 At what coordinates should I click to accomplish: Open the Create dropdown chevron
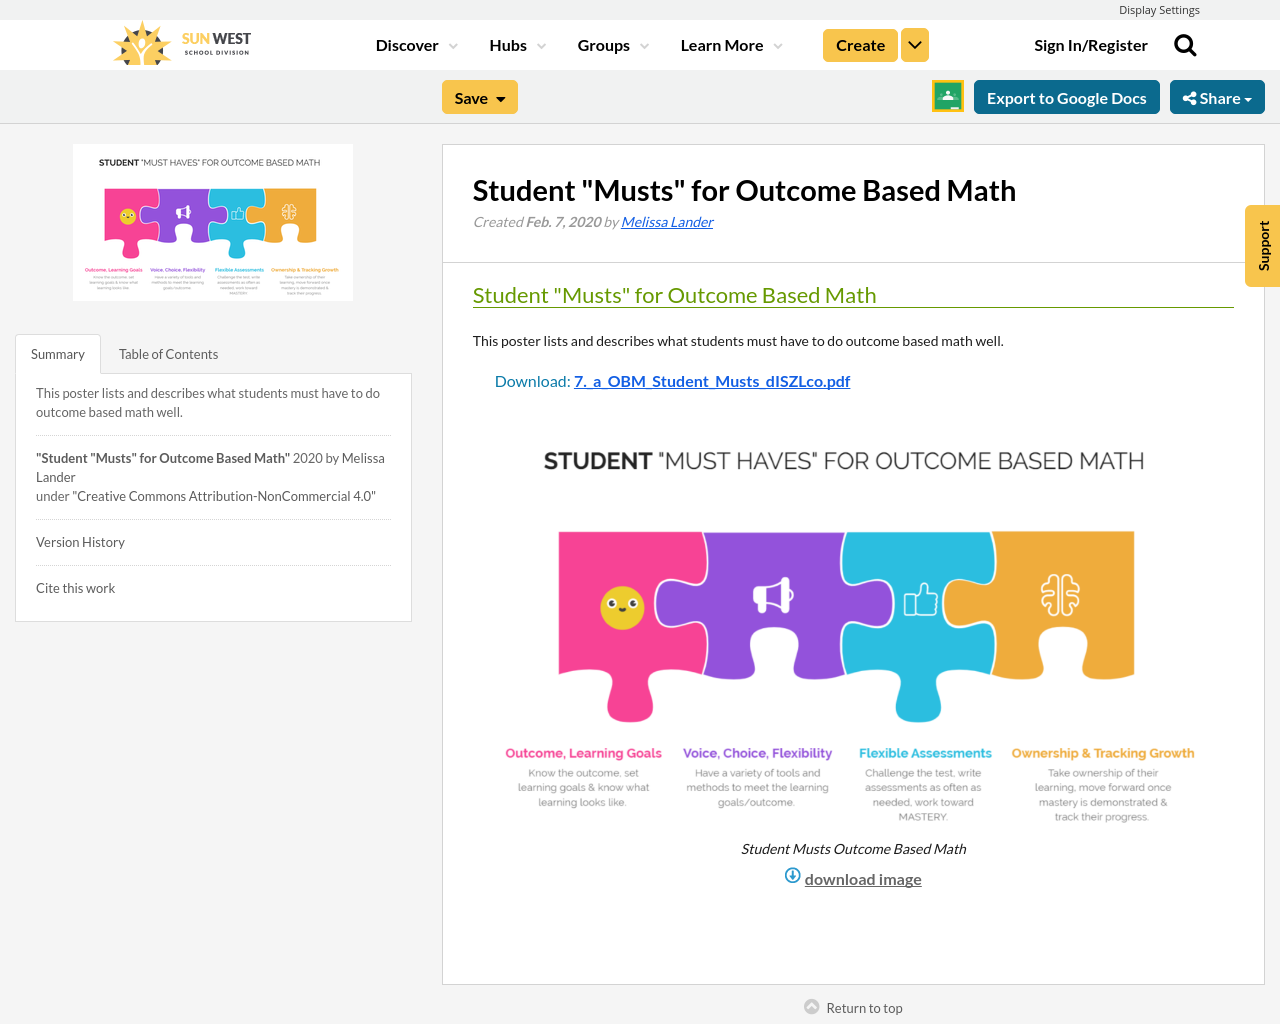click(914, 44)
